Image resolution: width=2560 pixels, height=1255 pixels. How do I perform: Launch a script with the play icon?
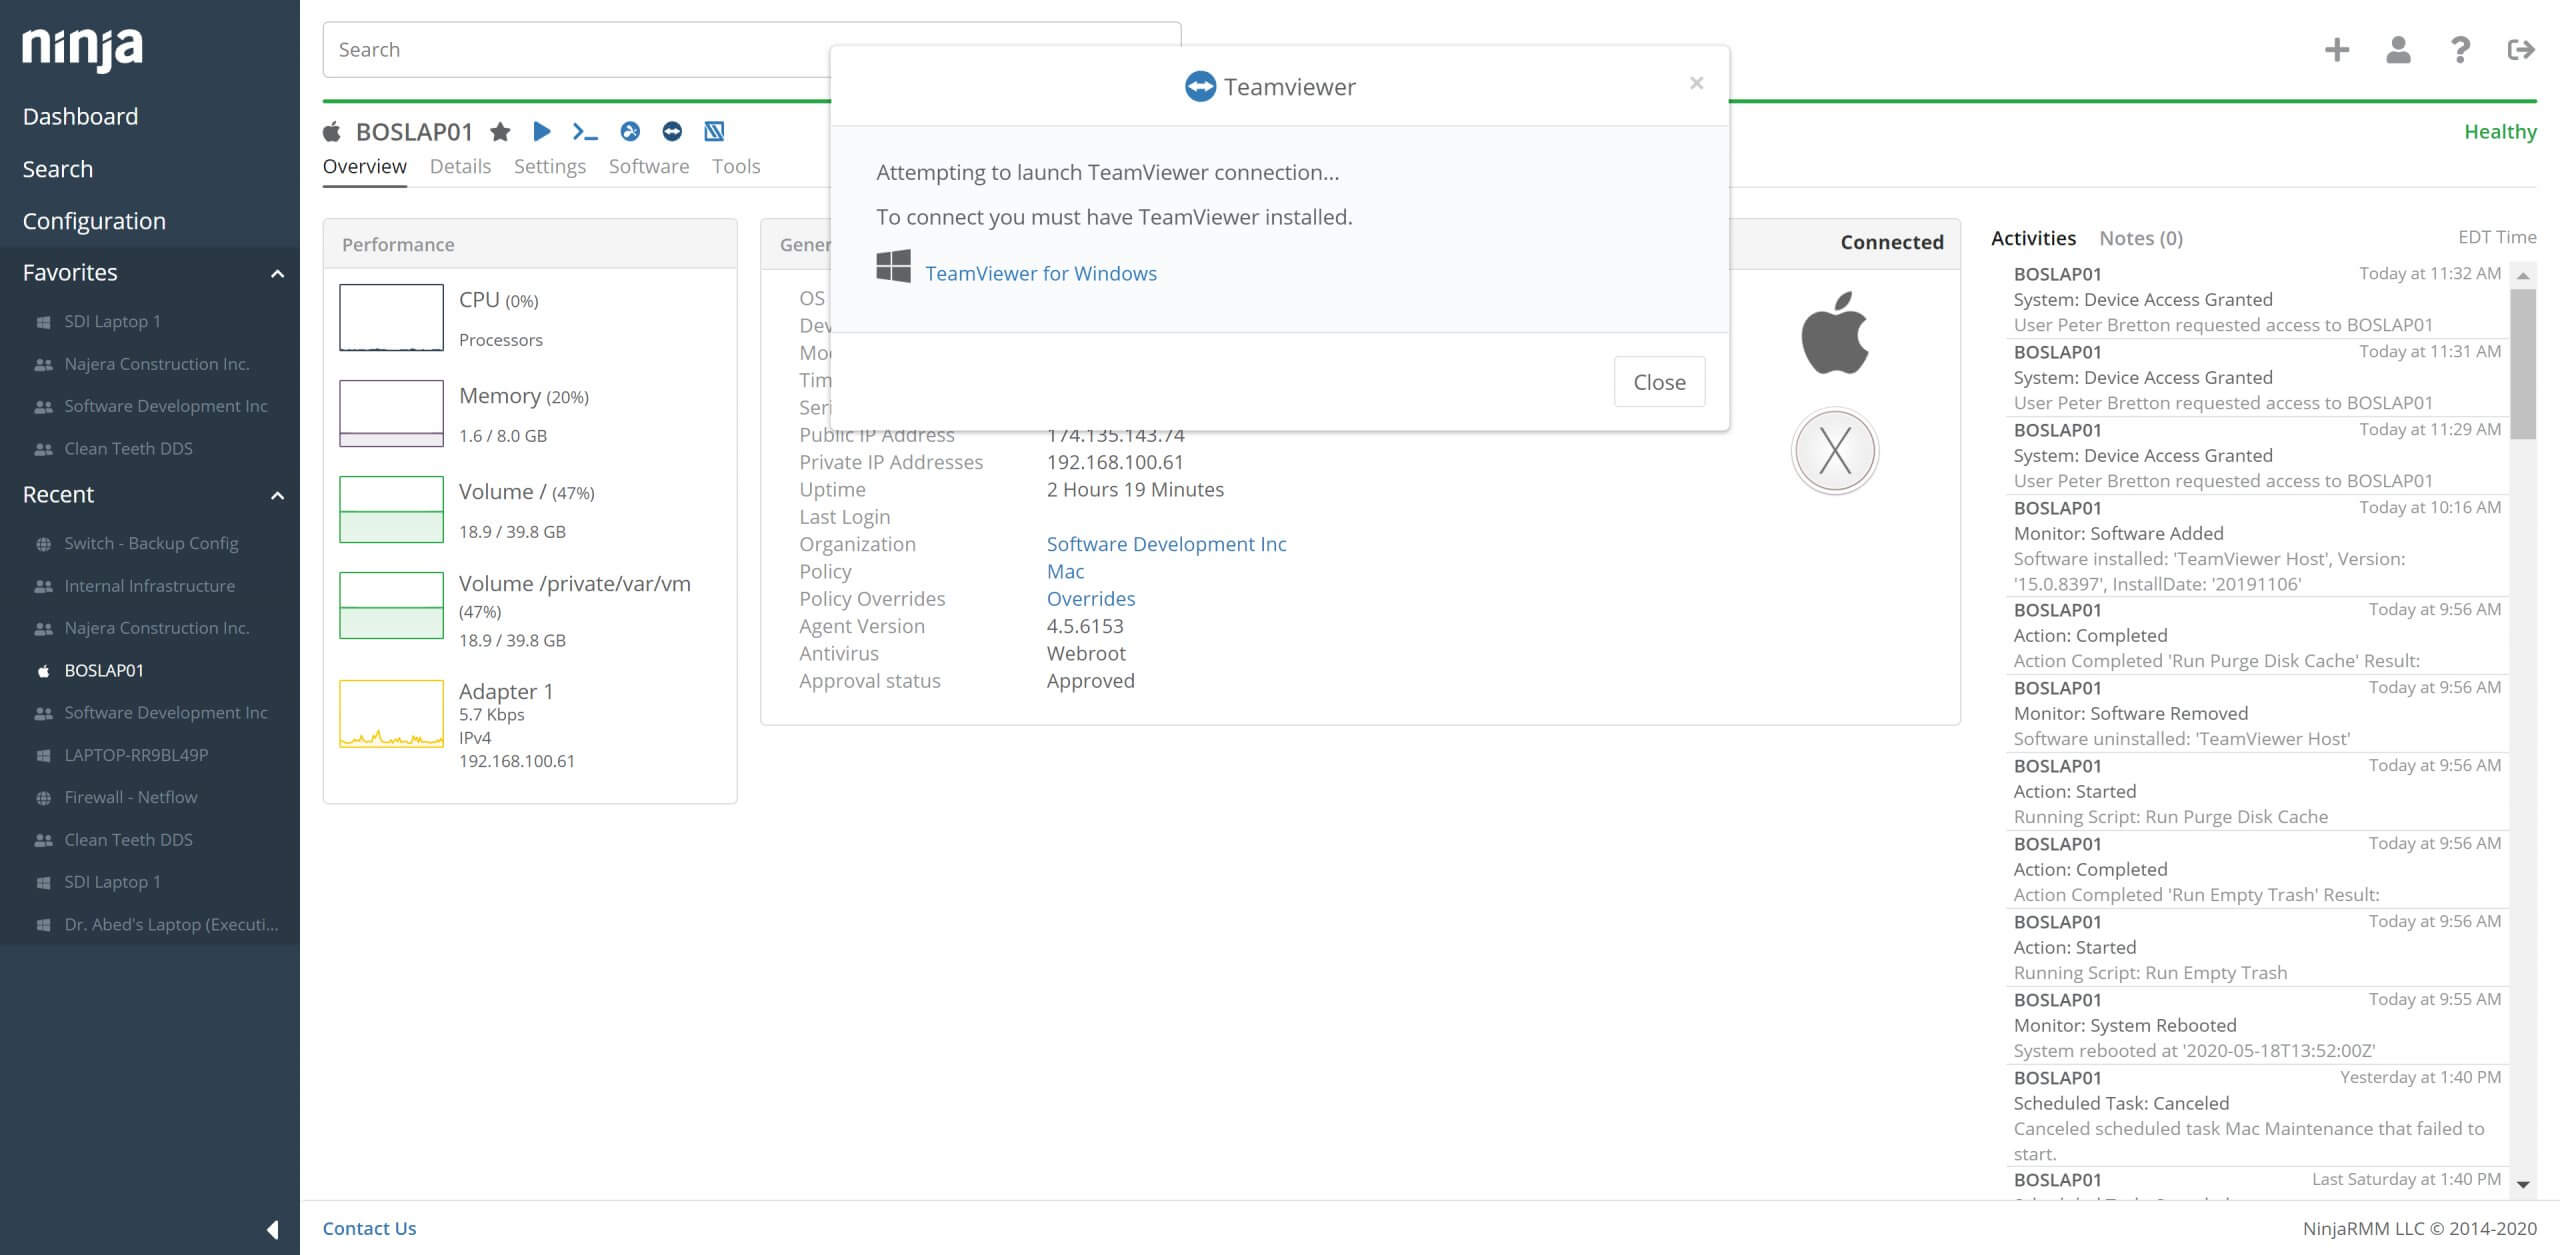click(542, 131)
